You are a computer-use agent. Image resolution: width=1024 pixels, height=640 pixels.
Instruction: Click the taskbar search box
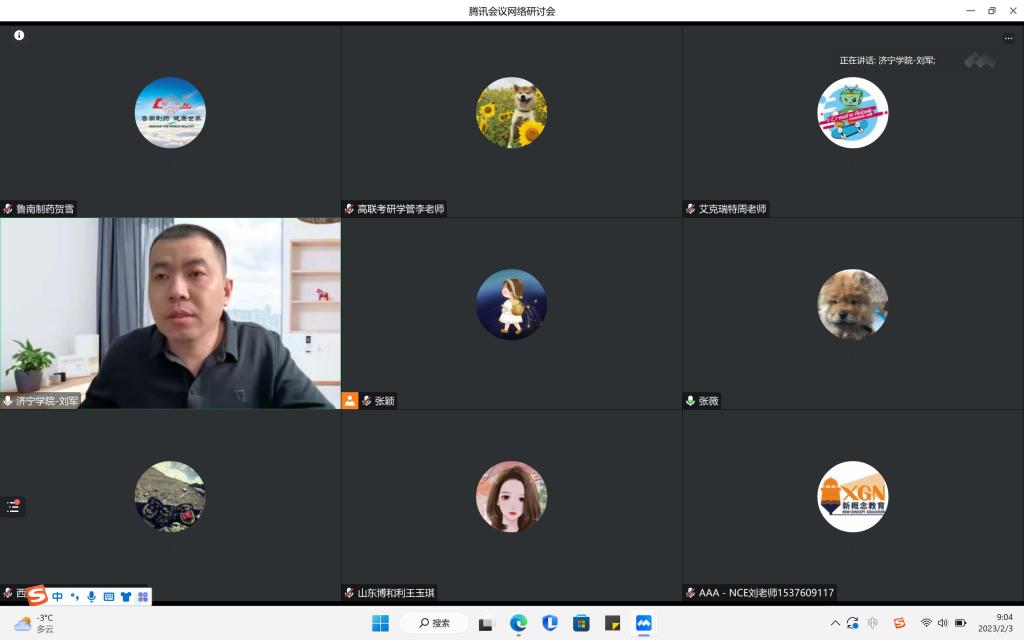tap(434, 623)
